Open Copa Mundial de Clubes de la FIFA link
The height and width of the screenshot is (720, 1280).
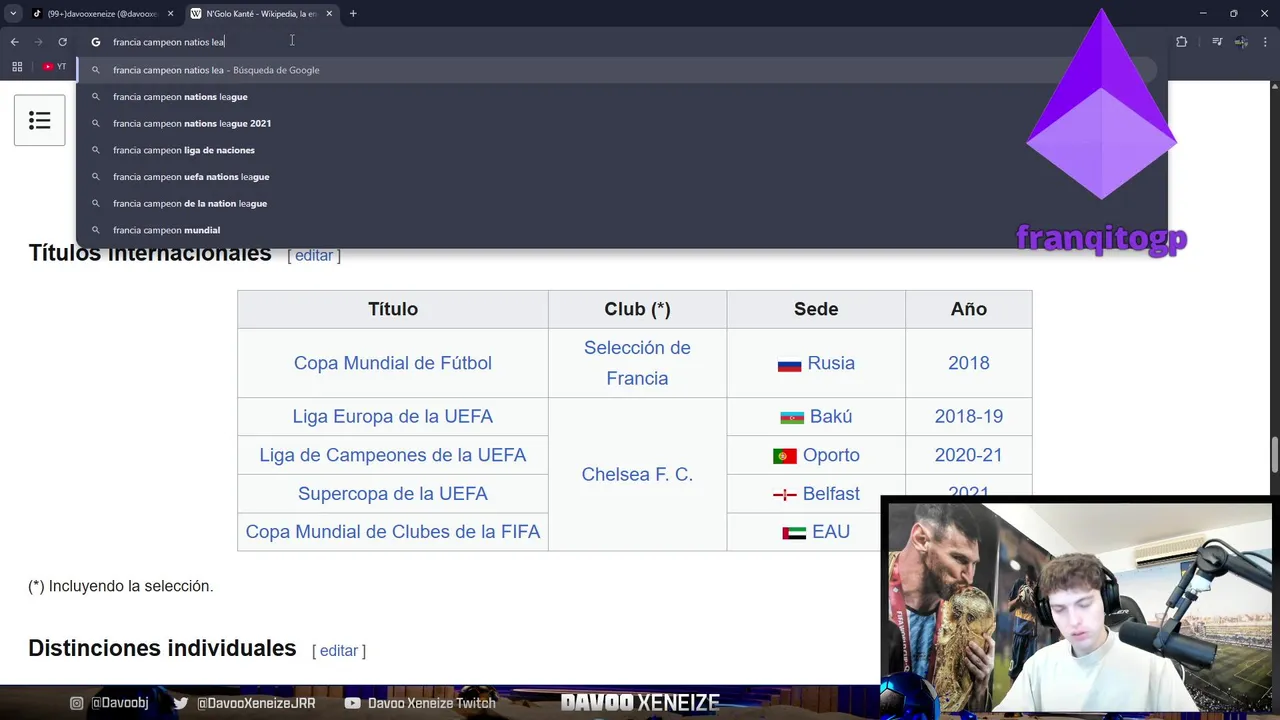[x=393, y=532]
